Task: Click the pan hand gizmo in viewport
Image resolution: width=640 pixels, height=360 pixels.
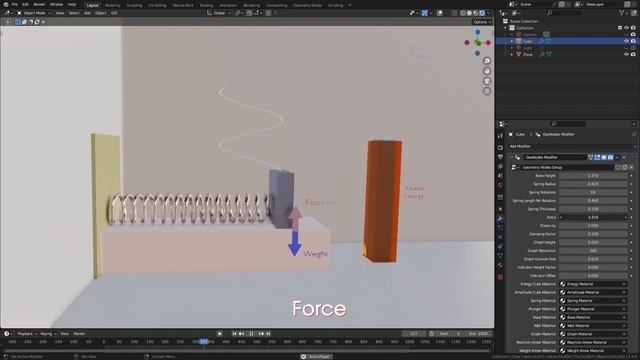Action: [x=487, y=71]
